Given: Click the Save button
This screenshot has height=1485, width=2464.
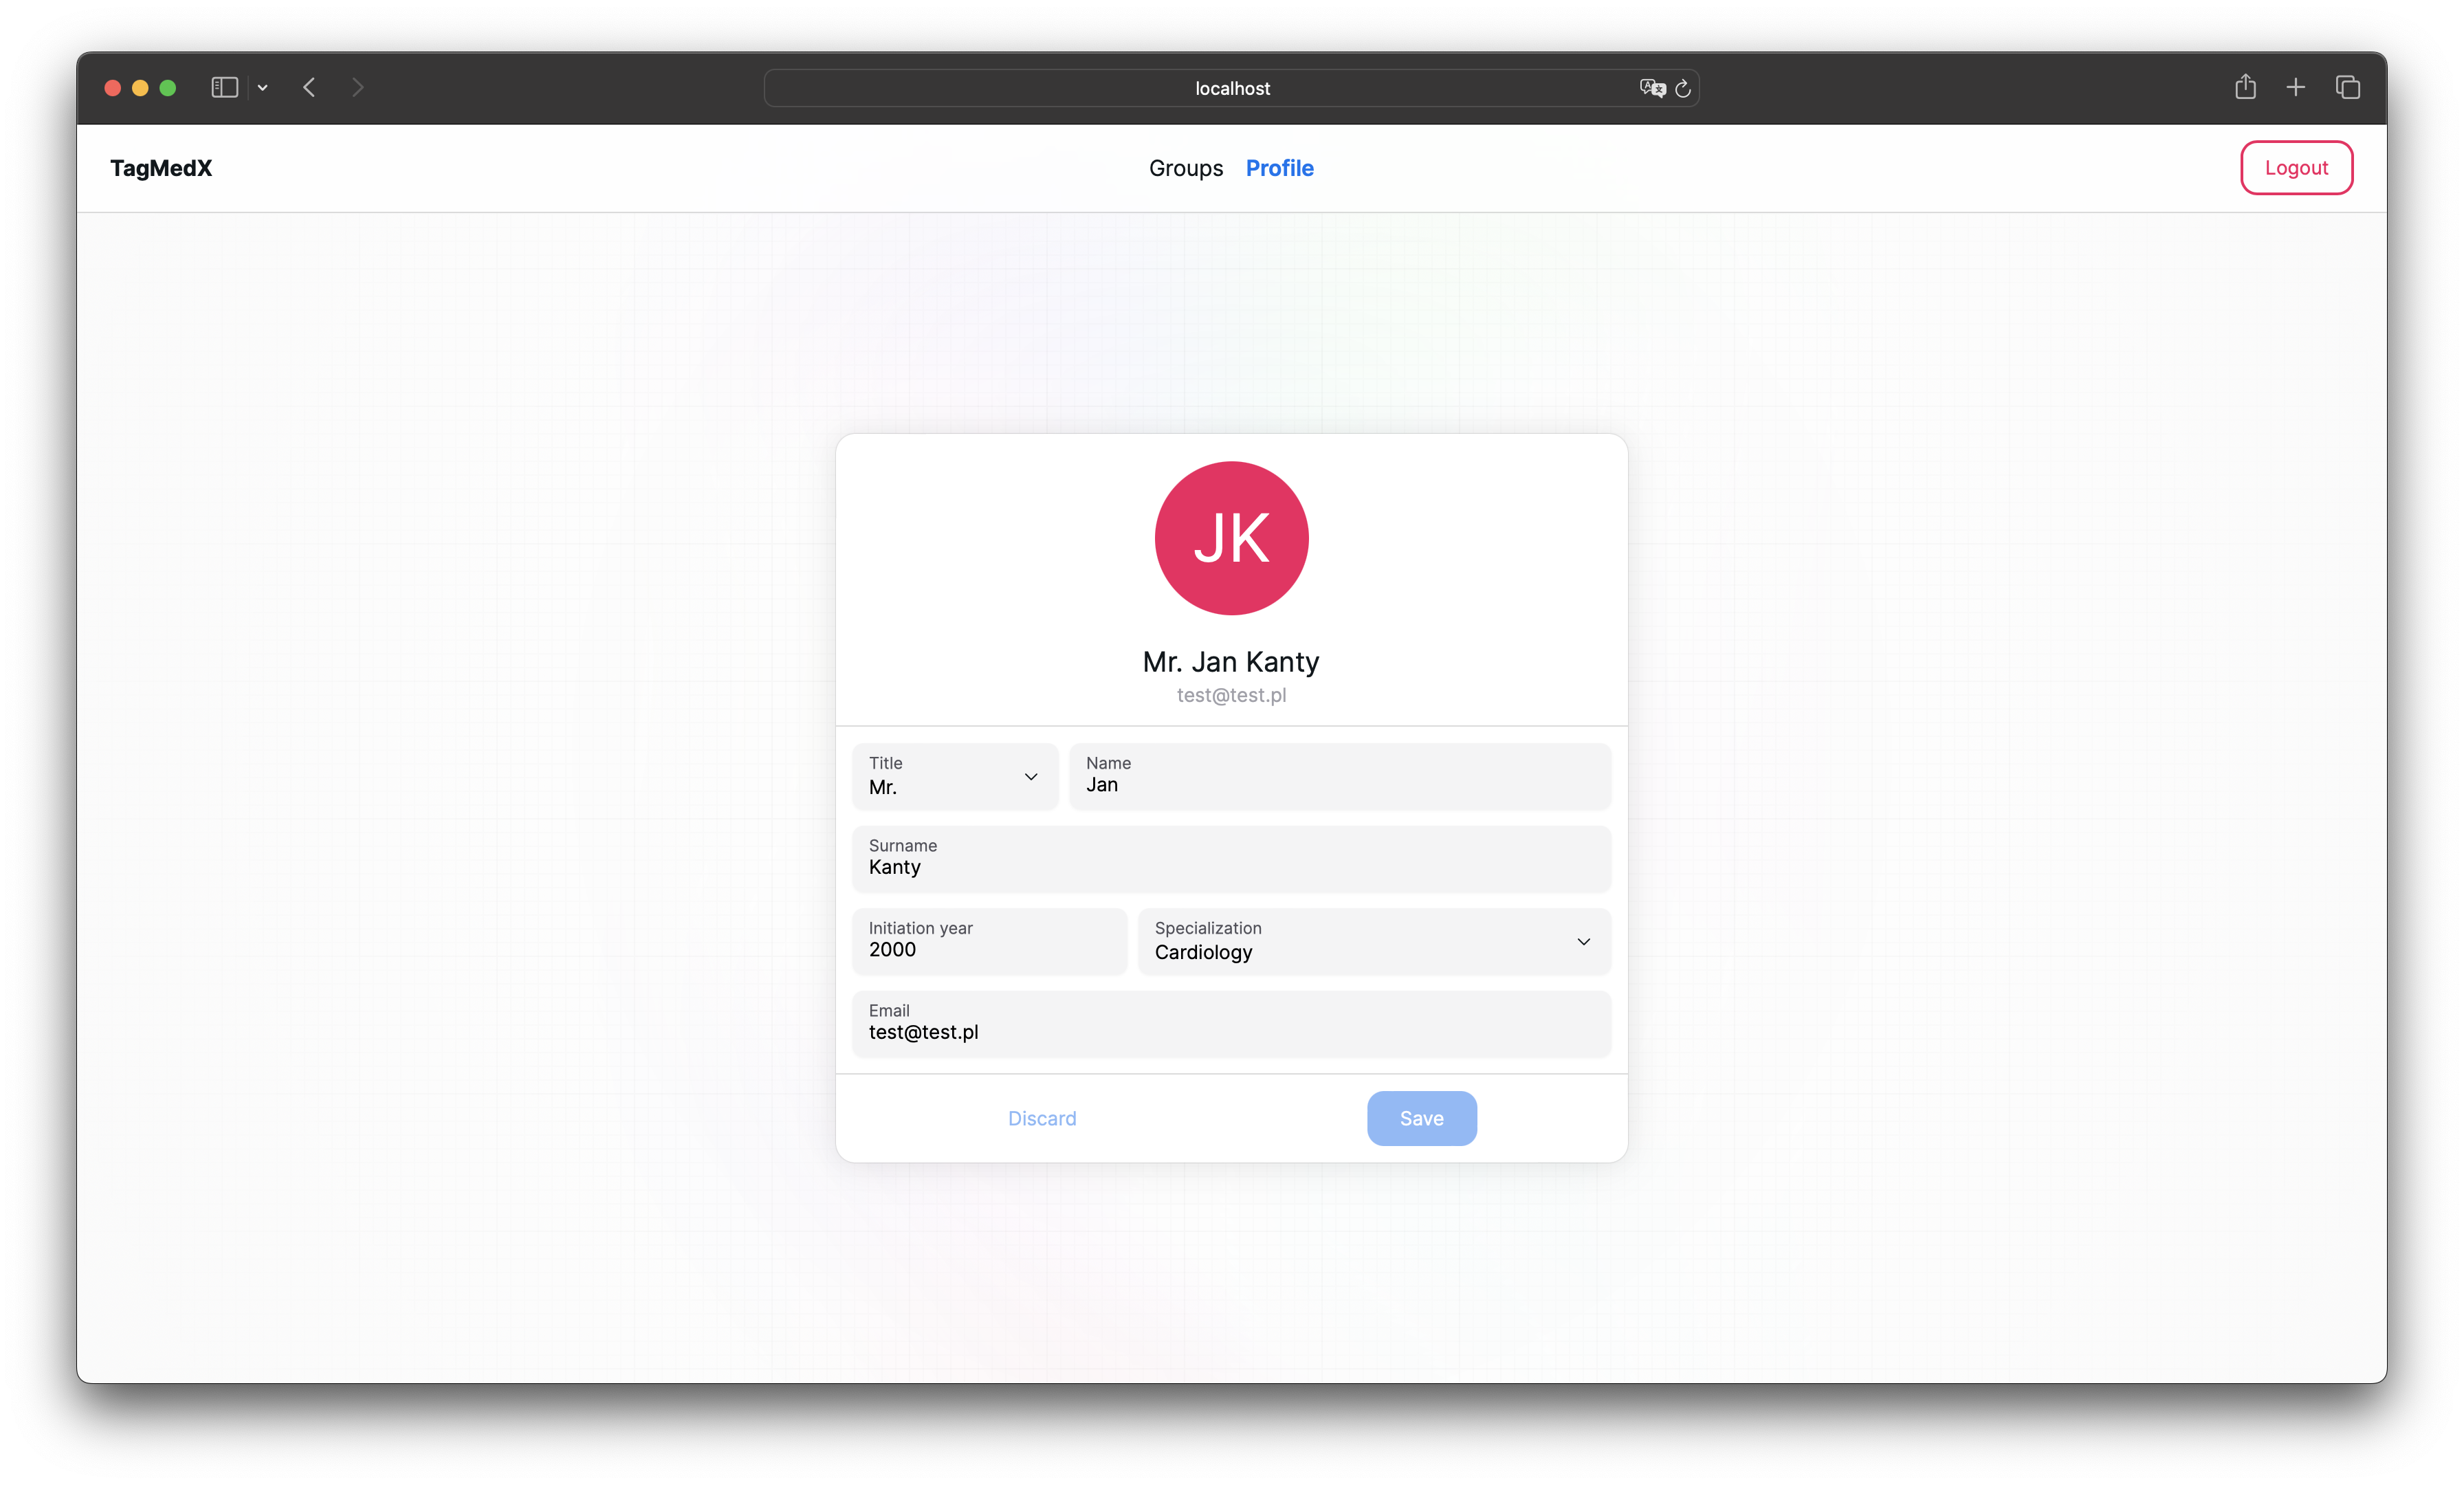Looking at the screenshot, I should pyautogui.click(x=1420, y=1117).
